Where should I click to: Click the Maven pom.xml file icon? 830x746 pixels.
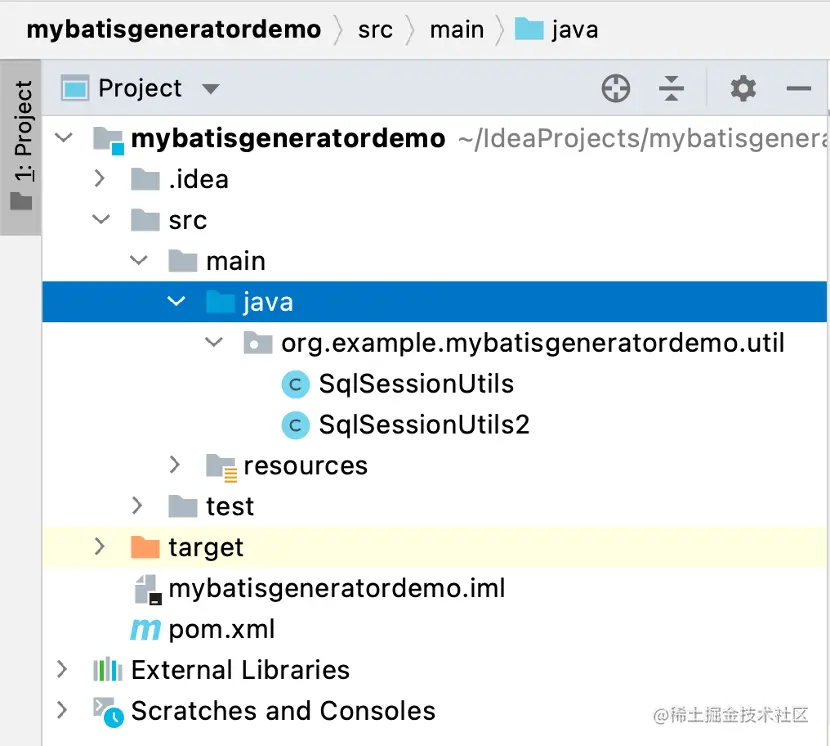146,629
